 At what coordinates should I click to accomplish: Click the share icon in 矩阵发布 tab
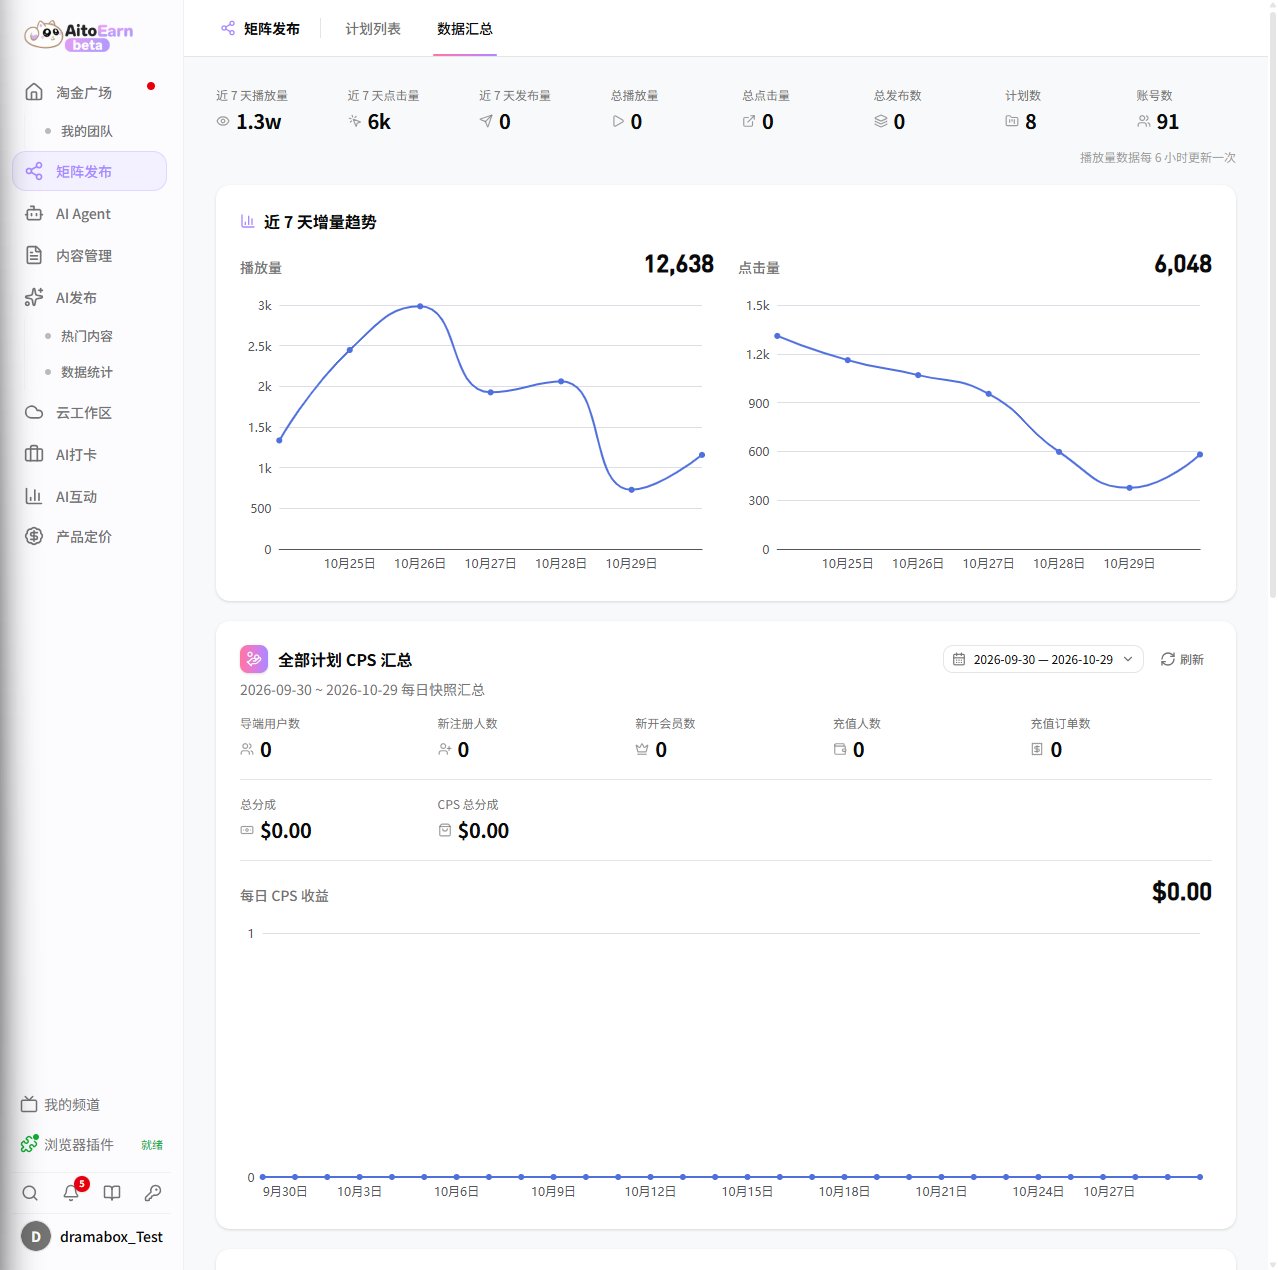[x=228, y=28]
